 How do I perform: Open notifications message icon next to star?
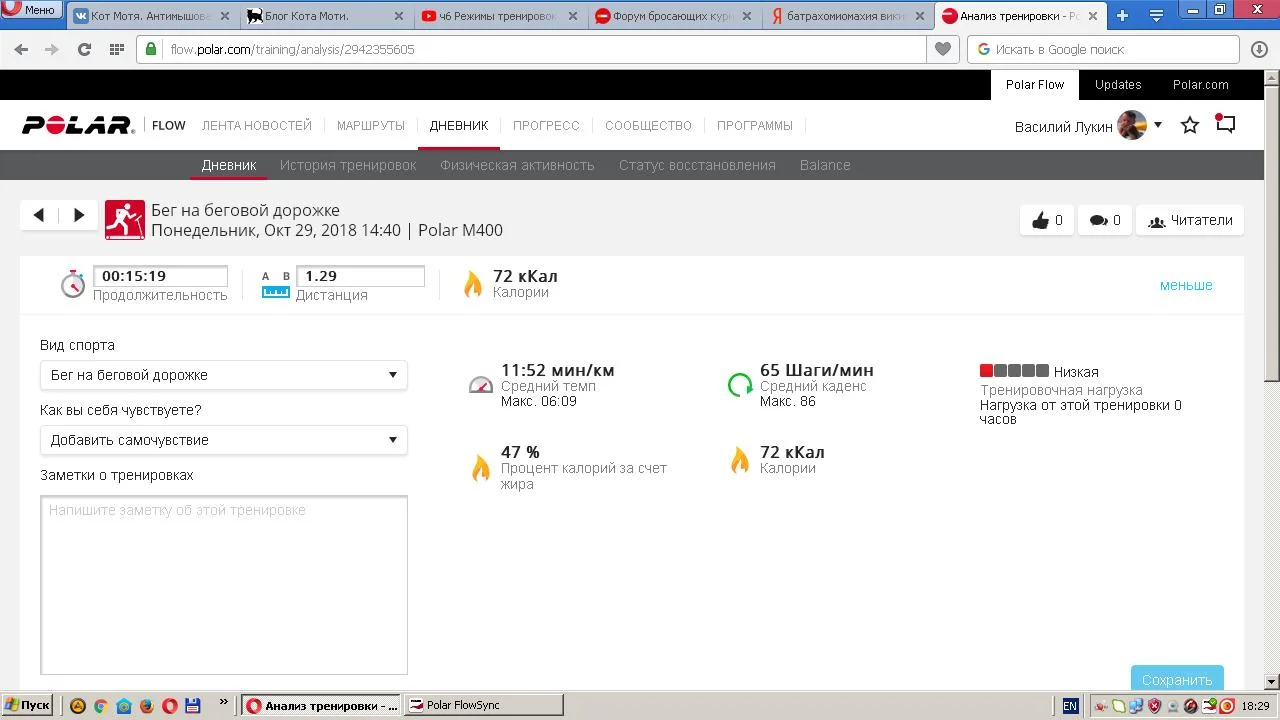pyautogui.click(x=1225, y=125)
